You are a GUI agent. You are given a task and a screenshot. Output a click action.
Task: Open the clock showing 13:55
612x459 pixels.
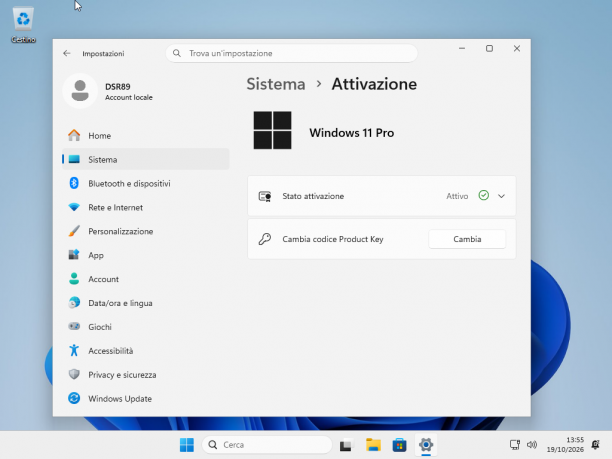[x=565, y=445]
